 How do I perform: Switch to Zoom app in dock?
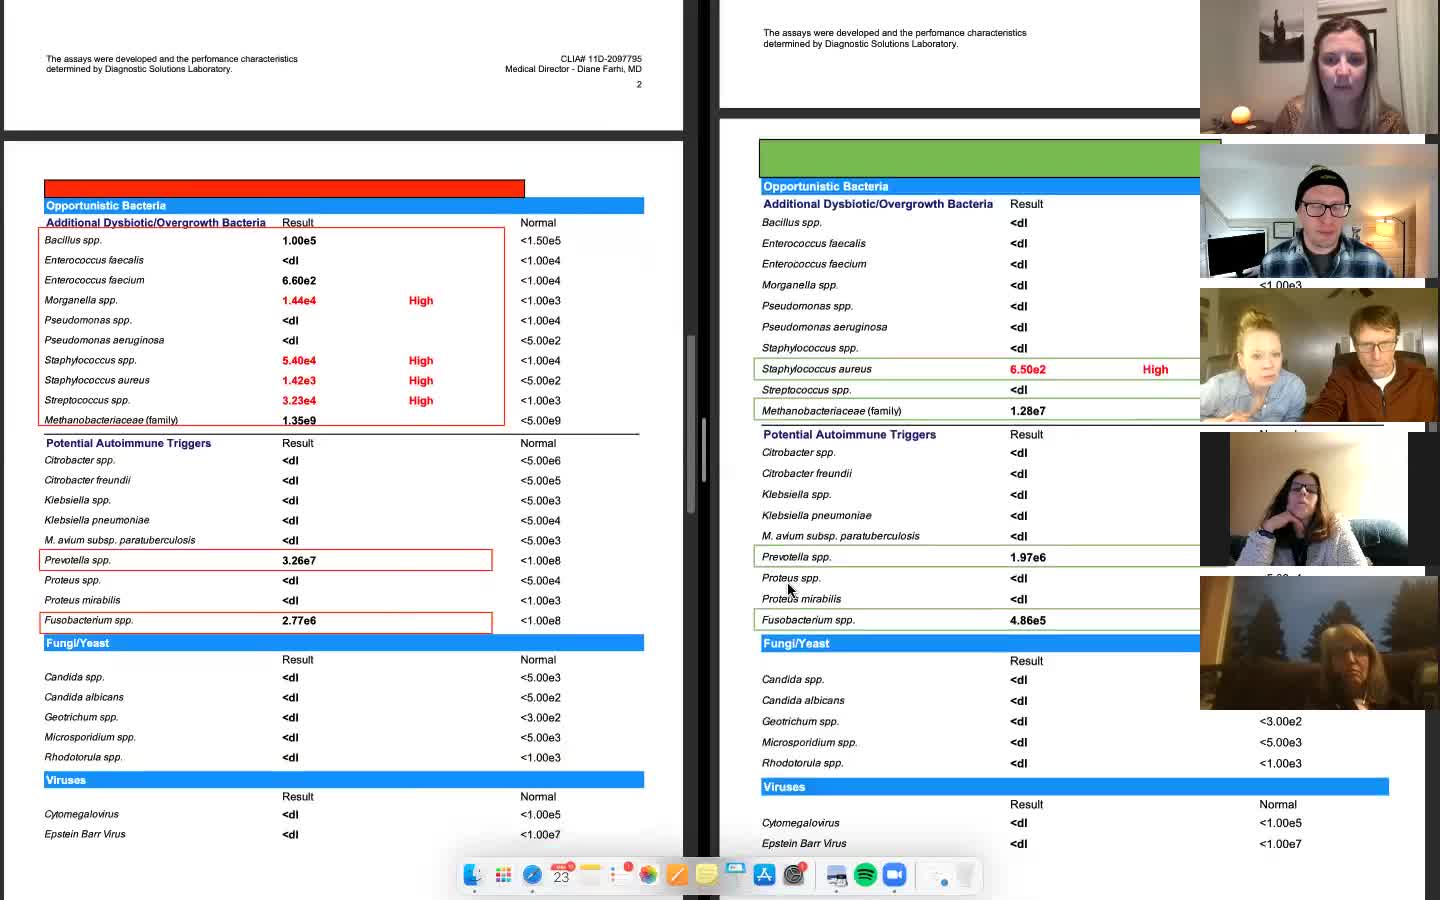(x=894, y=875)
